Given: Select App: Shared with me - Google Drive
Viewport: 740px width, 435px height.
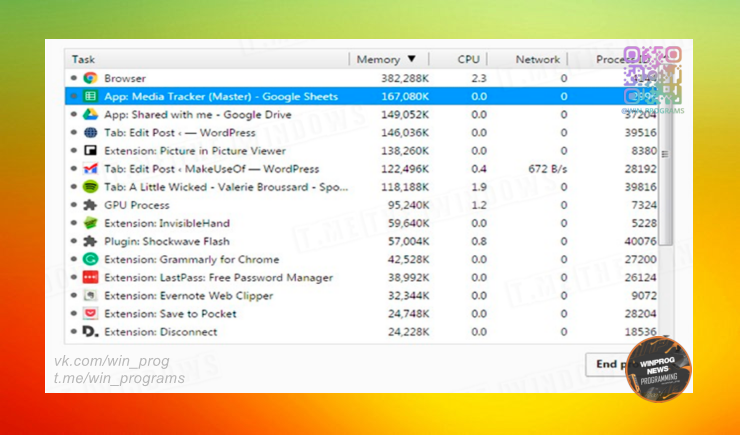Looking at the screenshot, I should point(362,114).
